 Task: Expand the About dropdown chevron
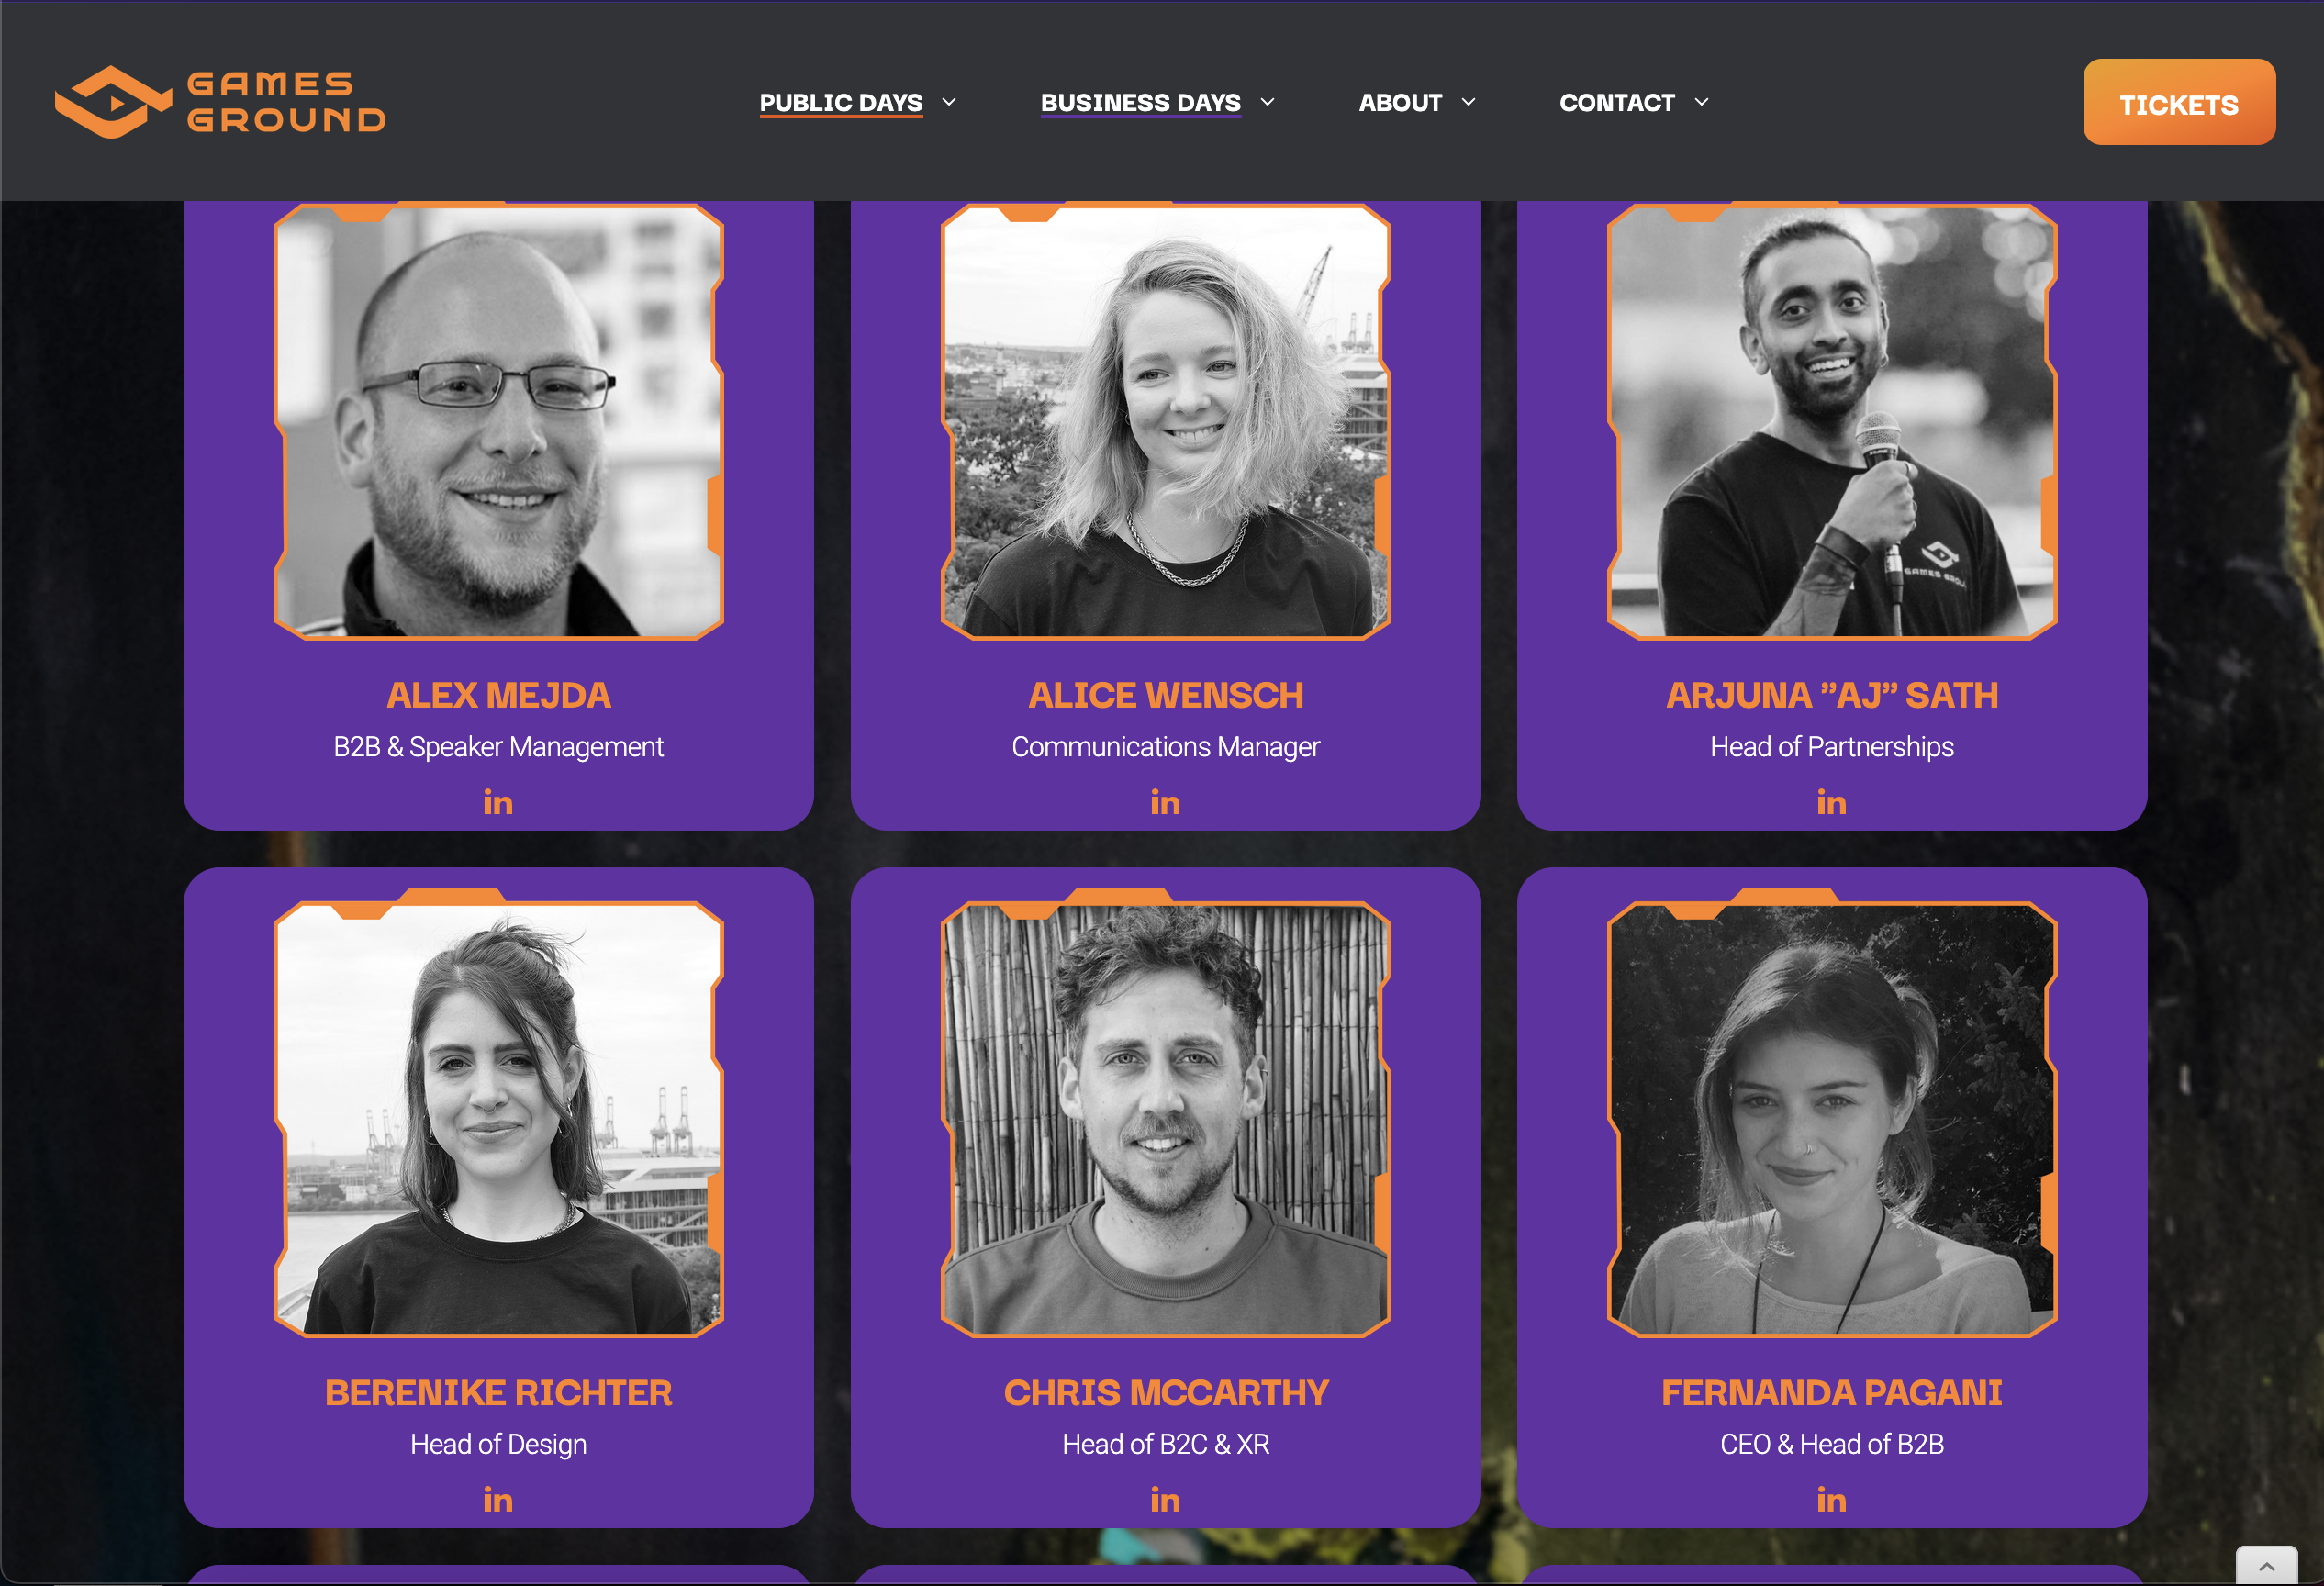tap(1468, 102)
